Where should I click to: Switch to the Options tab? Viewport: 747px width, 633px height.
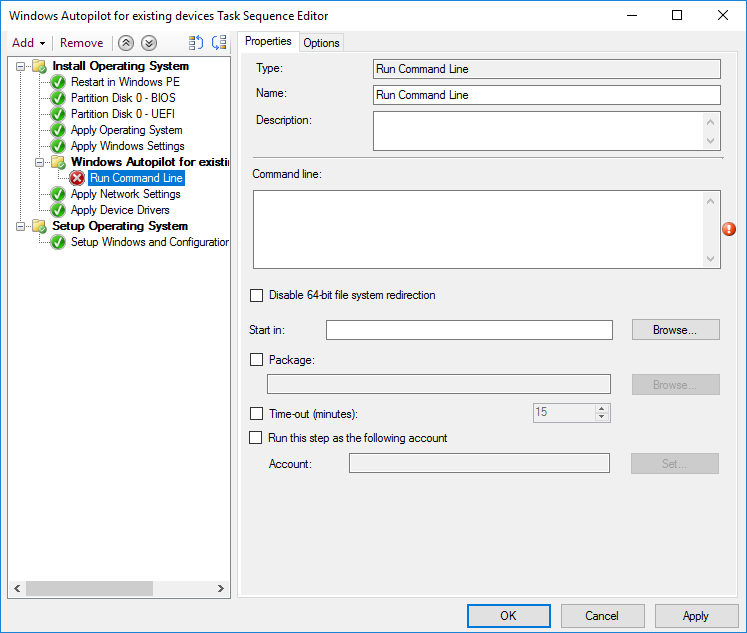[x=321, y=43]
